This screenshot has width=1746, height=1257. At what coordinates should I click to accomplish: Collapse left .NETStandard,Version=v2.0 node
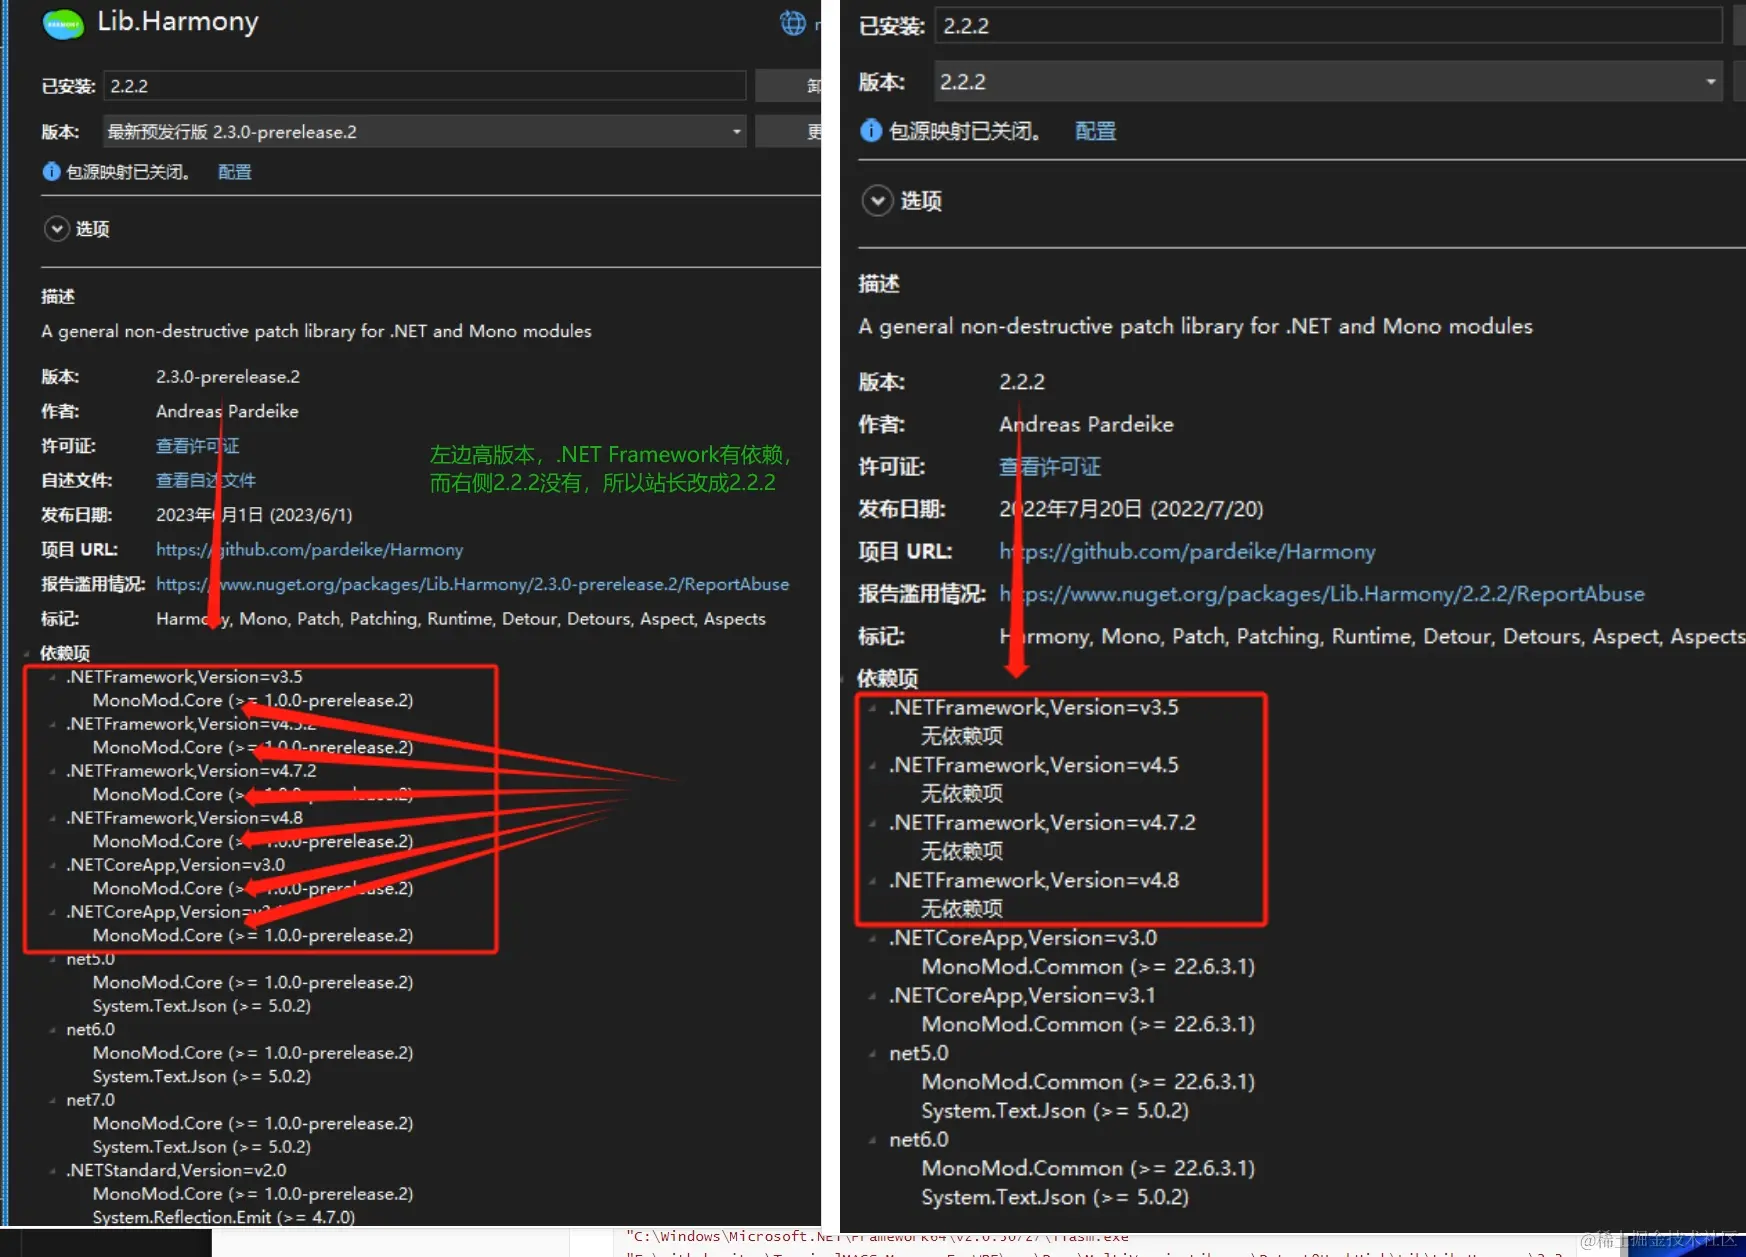pos(53,1171)
